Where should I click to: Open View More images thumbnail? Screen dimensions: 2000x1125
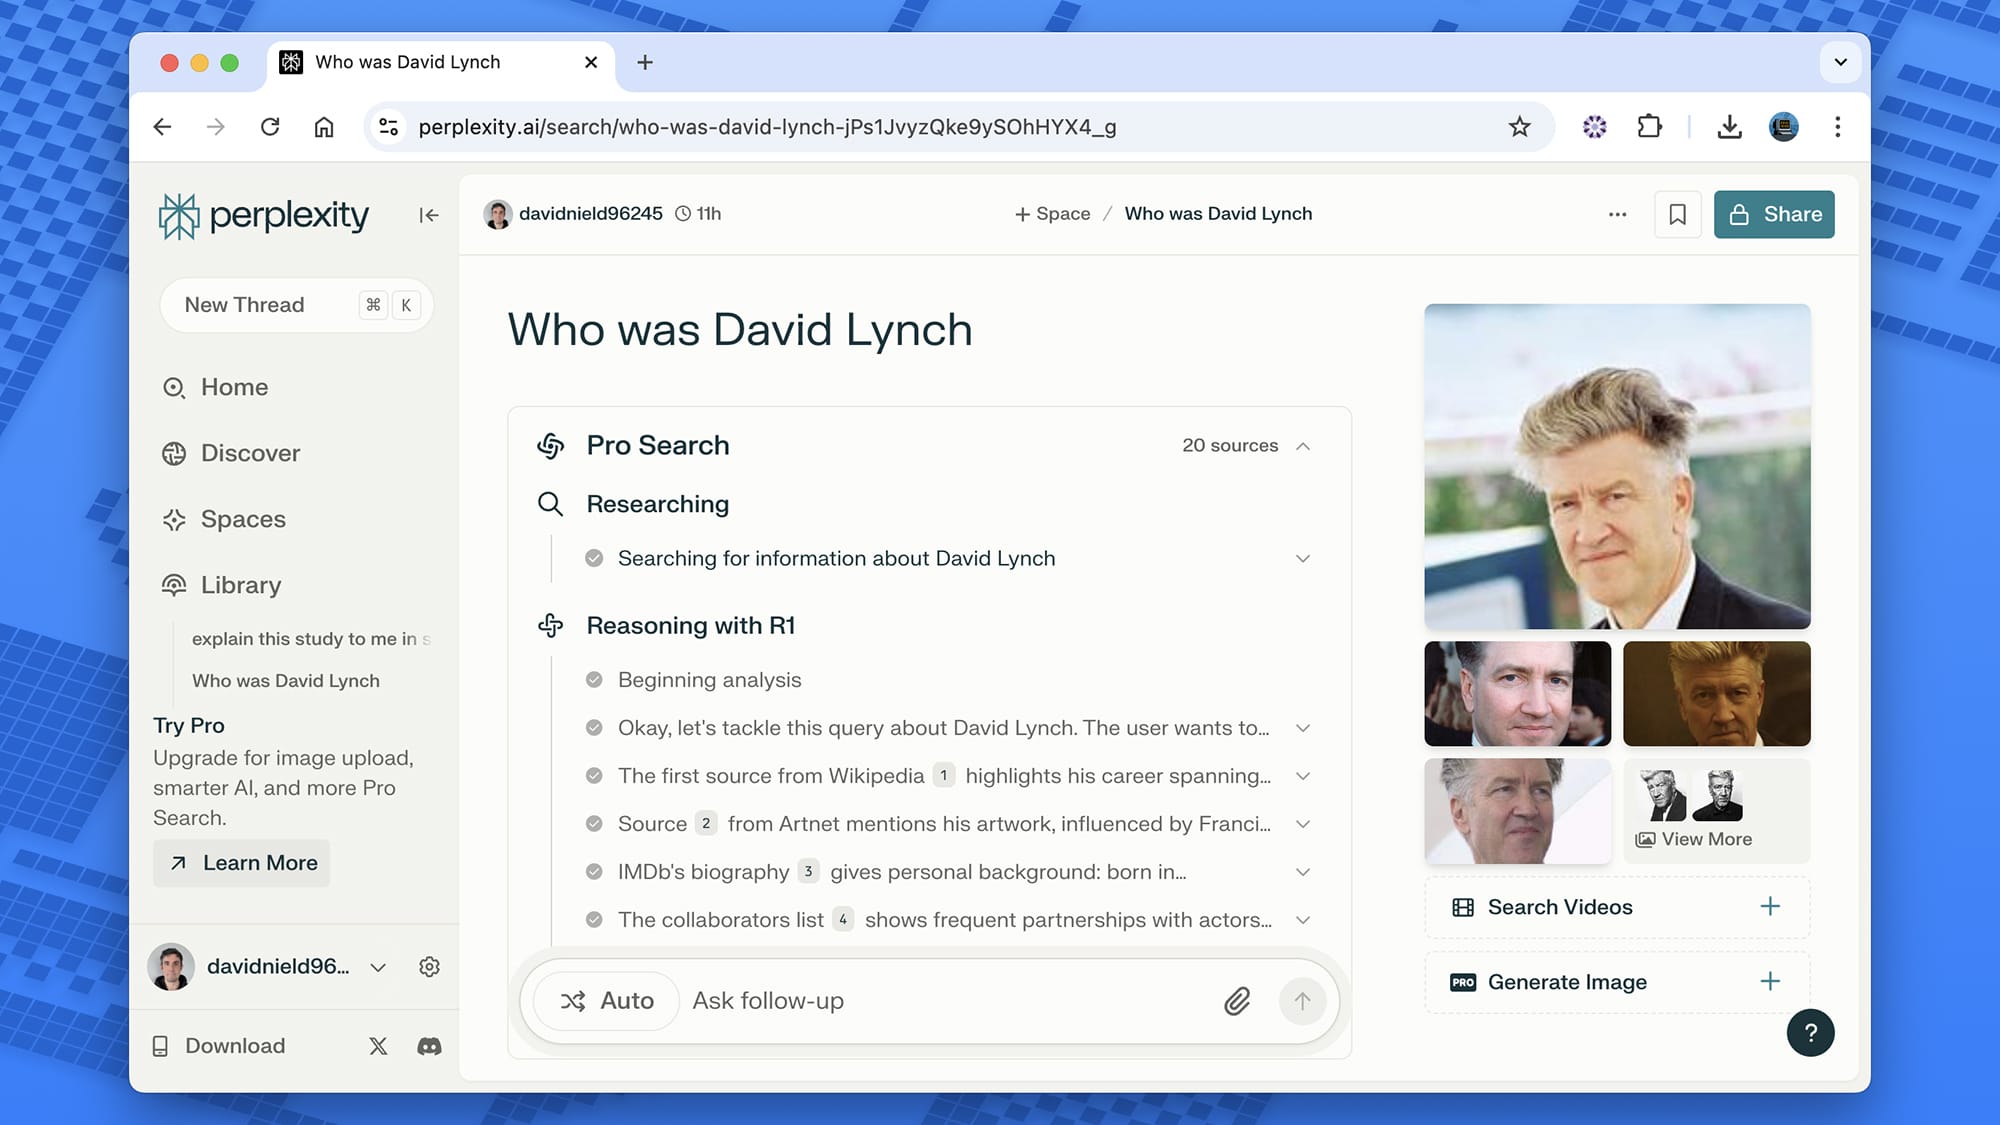point(1716,811)
